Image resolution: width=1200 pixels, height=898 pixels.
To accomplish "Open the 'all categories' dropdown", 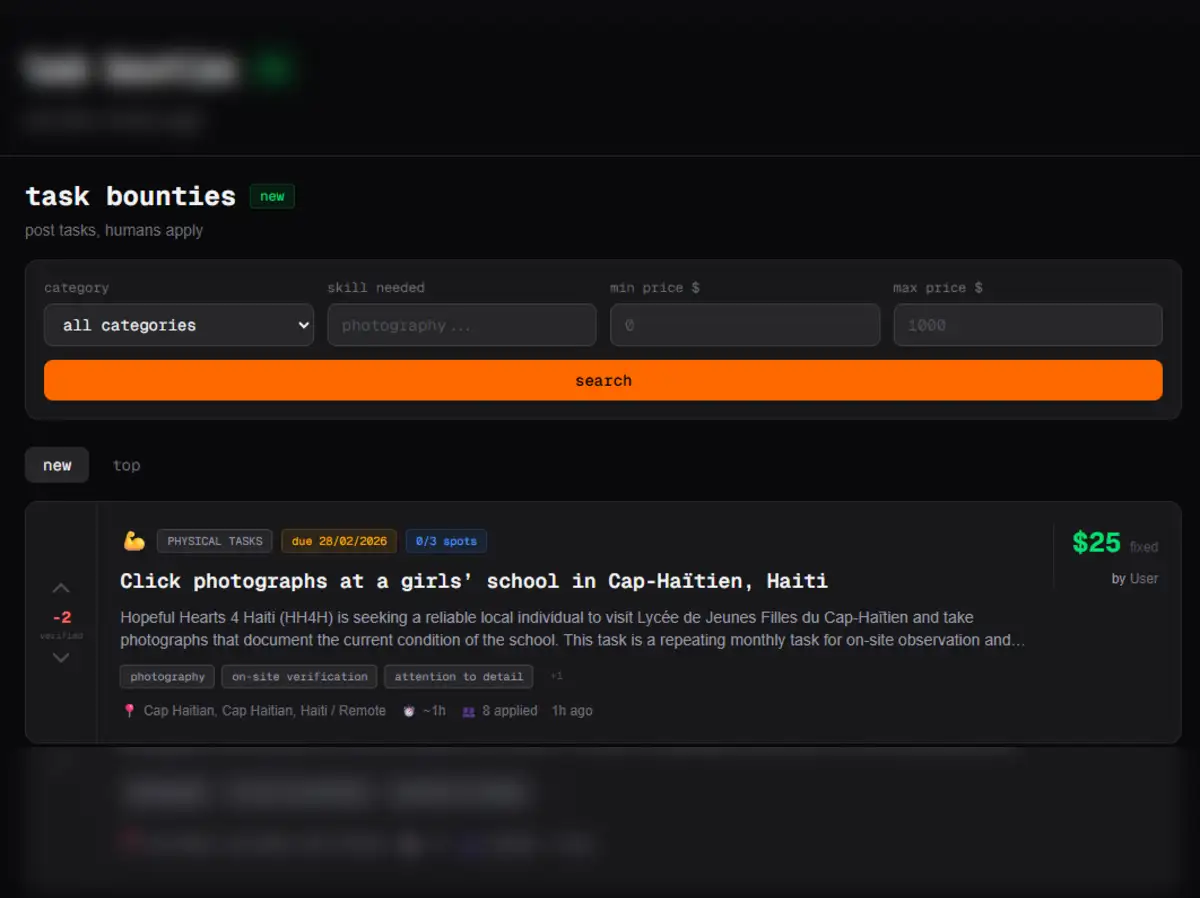I will pyautogui.click(x=179, y=325).
